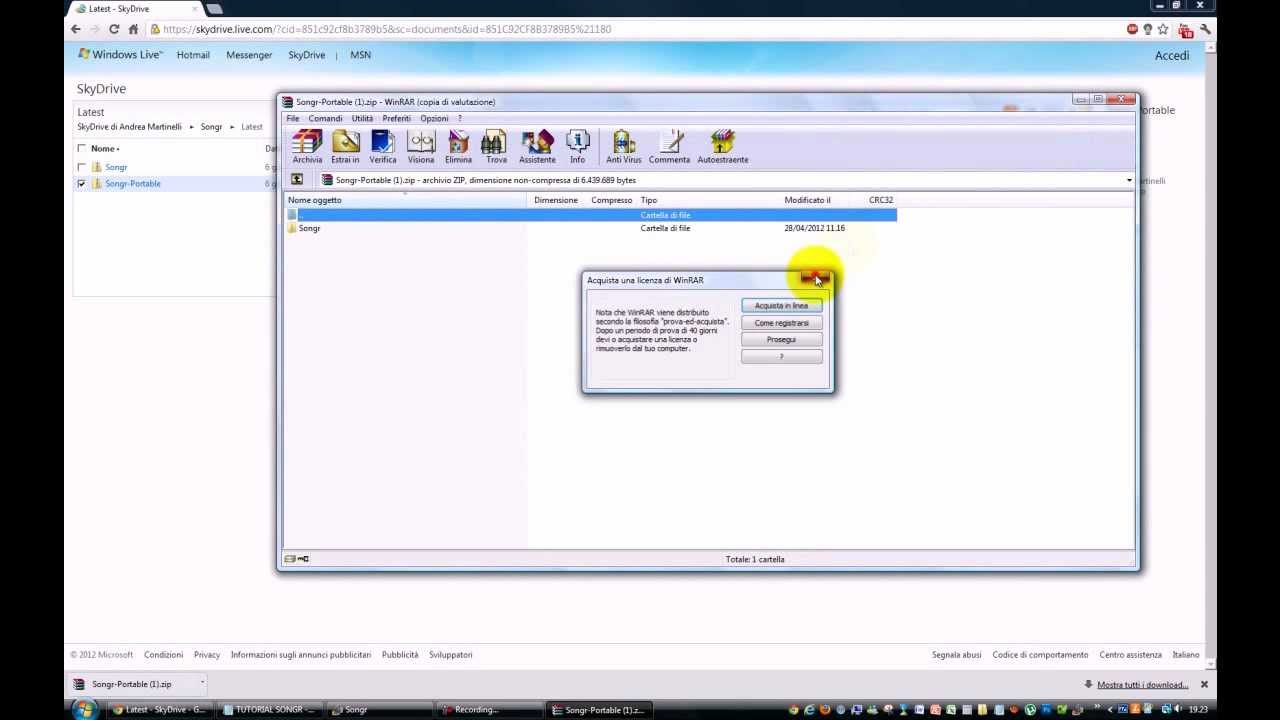Viewport: 1280px width, 720px height.
Task: Sort by the Nome oggetto column header
Action: tap(406, 200)
